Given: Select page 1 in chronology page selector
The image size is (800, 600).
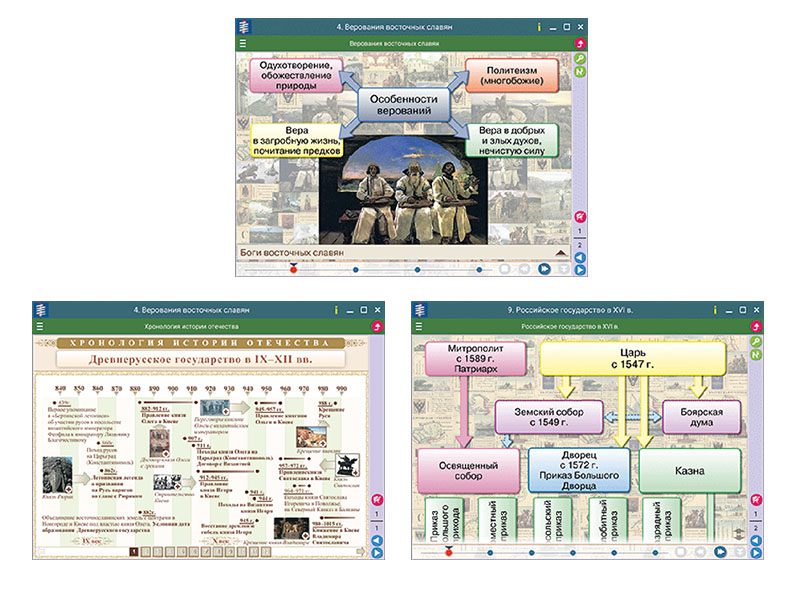Looking at the screenshot, I should click(133, 550).
